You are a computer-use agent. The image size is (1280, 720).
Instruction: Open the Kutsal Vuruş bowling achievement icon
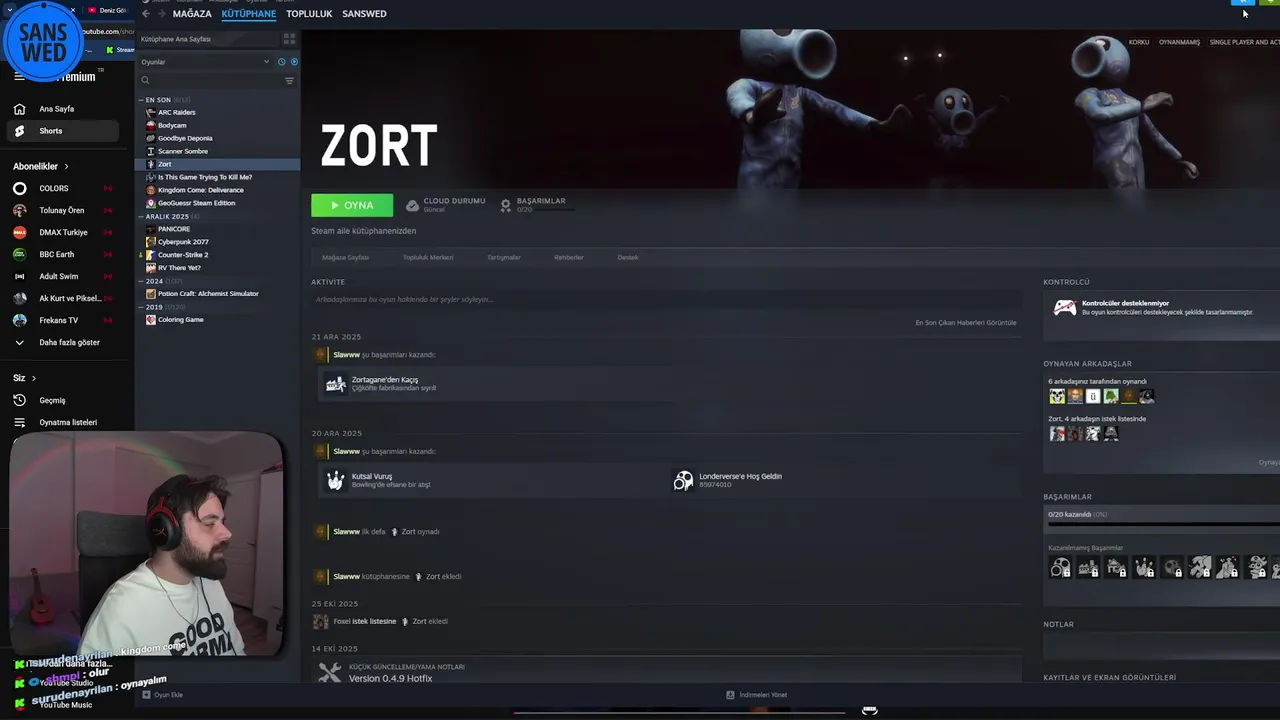335,481
